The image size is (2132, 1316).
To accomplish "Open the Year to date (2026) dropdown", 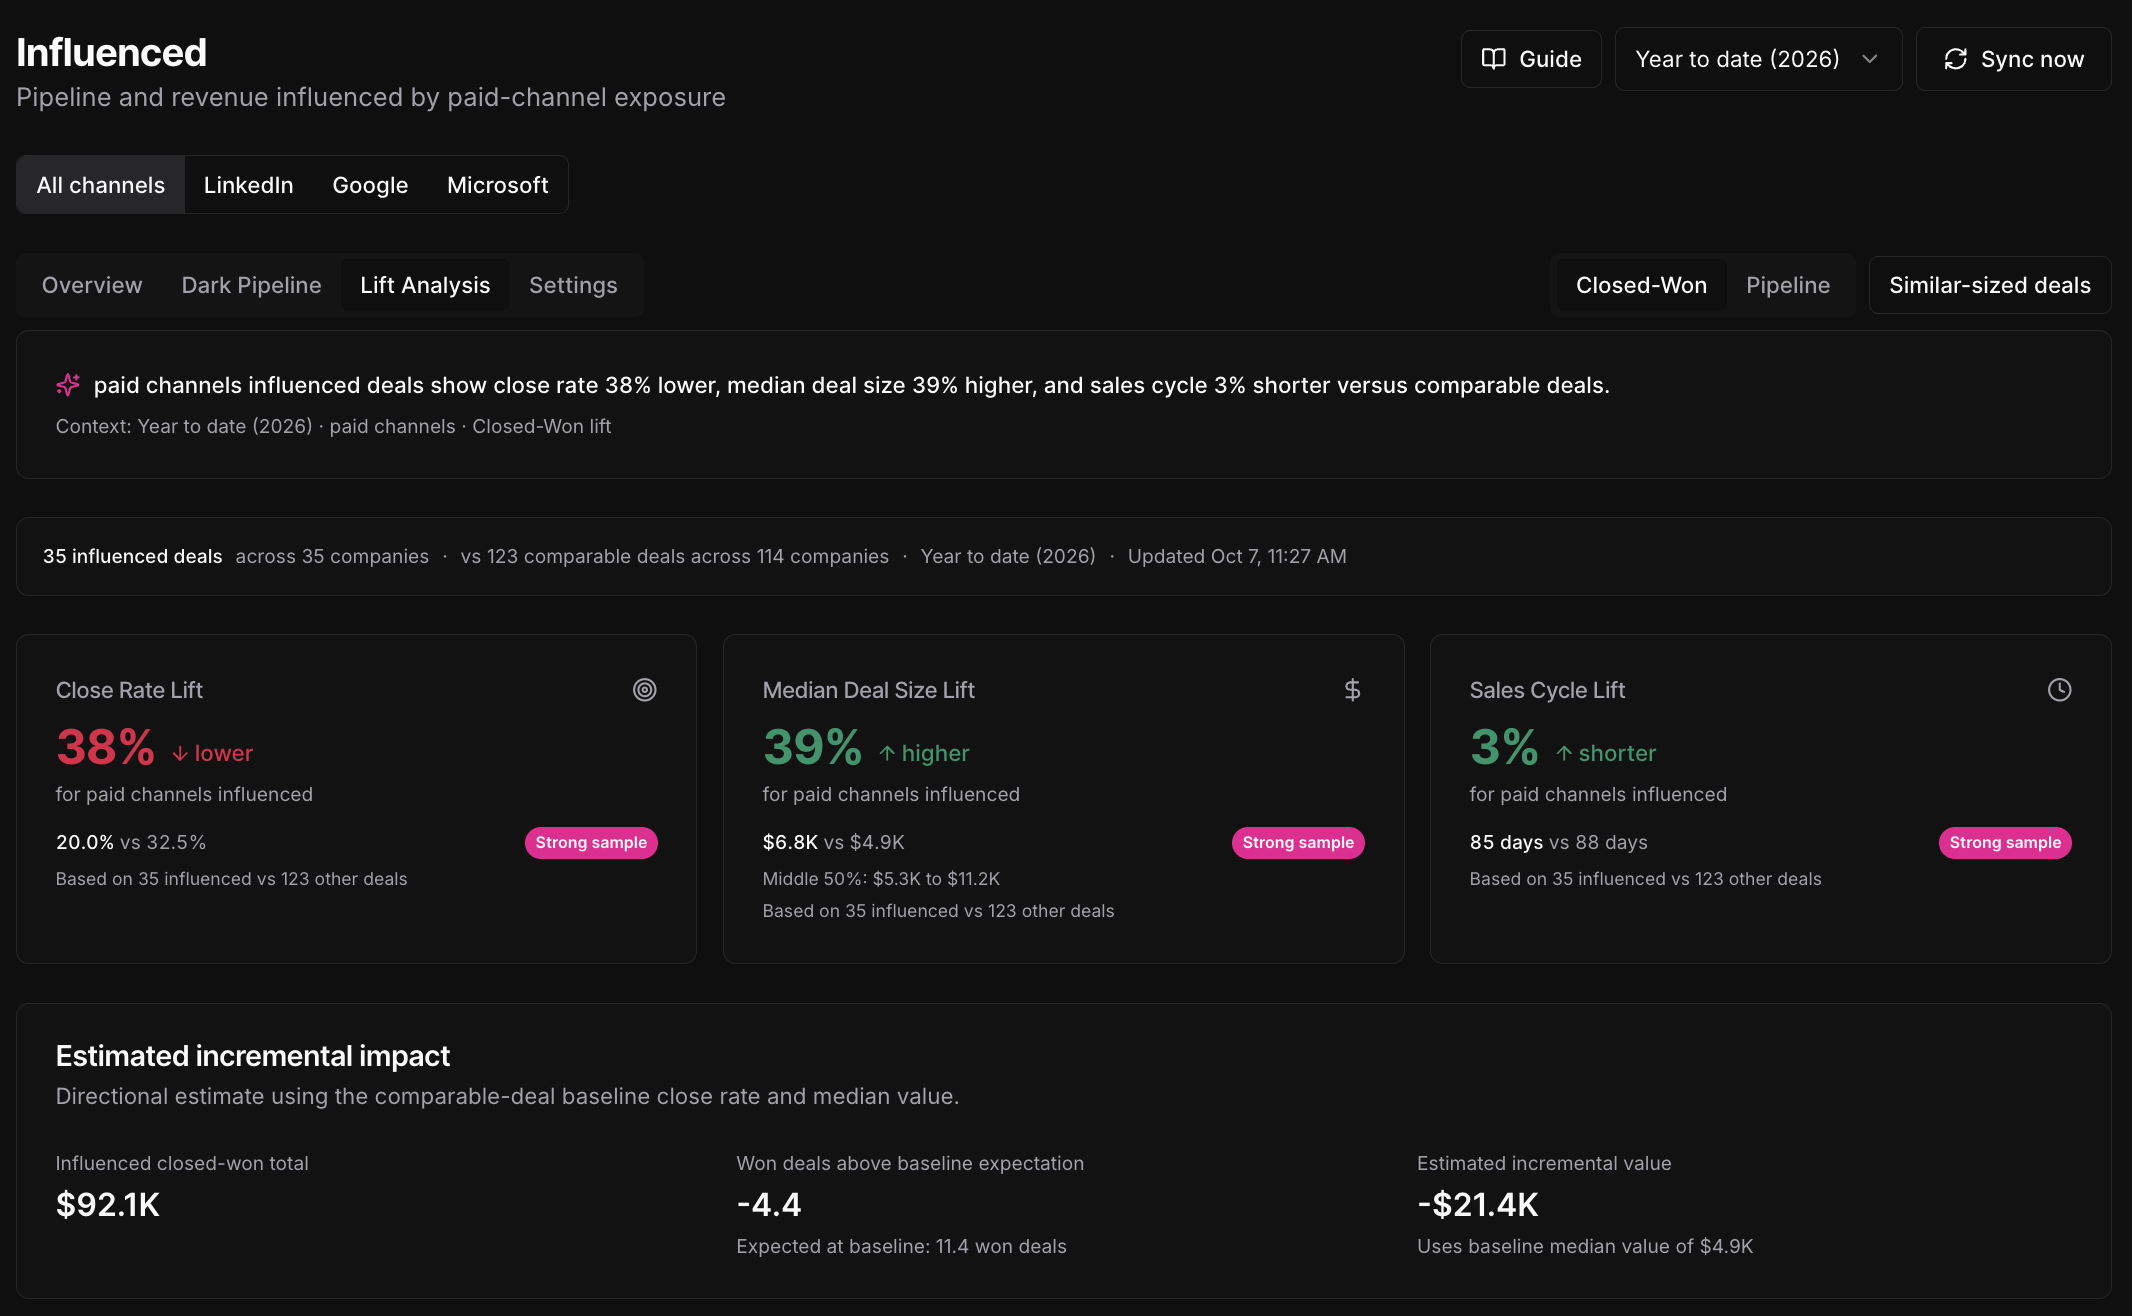I will click(x=1758, y=59).
